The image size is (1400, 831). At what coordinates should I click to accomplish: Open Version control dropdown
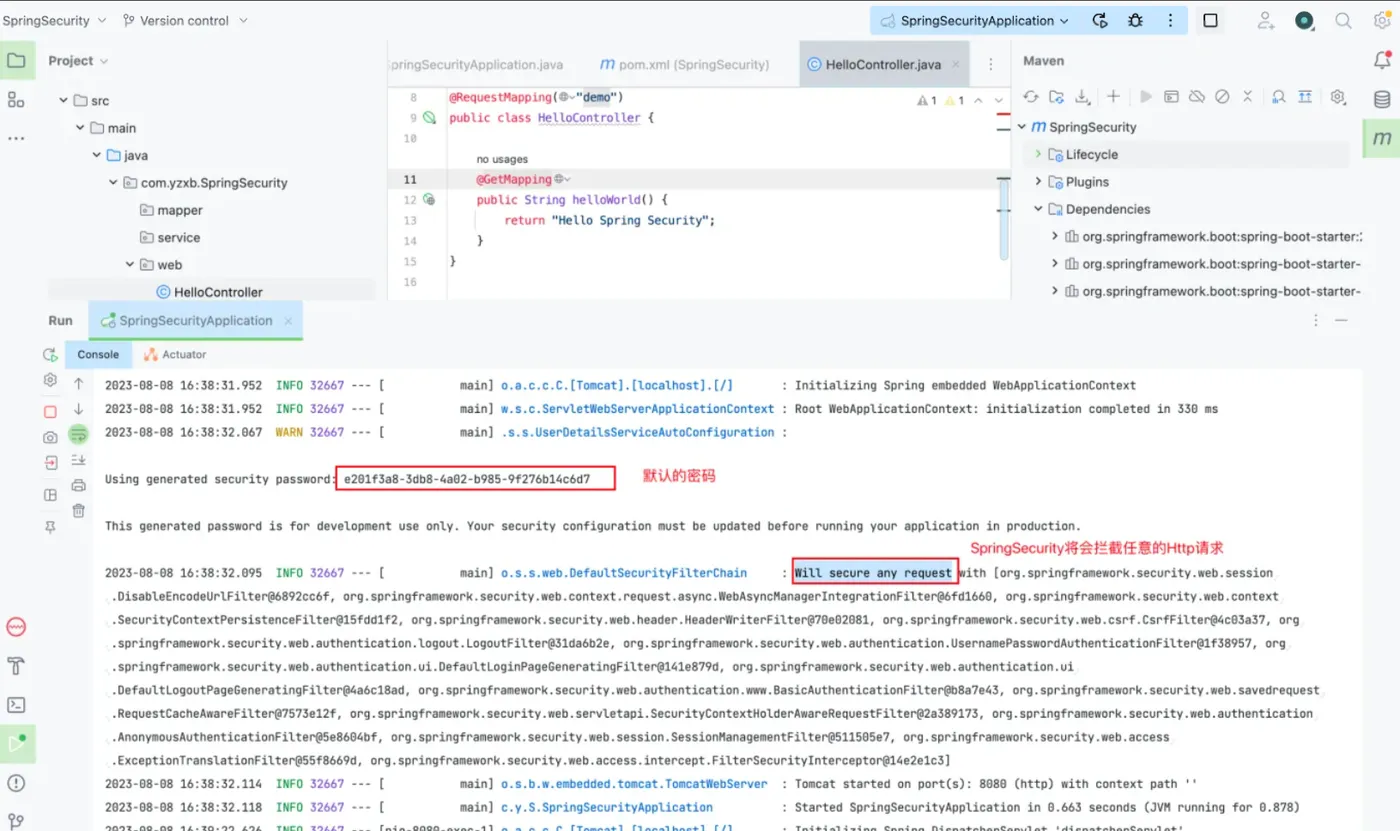pos(186,20)
